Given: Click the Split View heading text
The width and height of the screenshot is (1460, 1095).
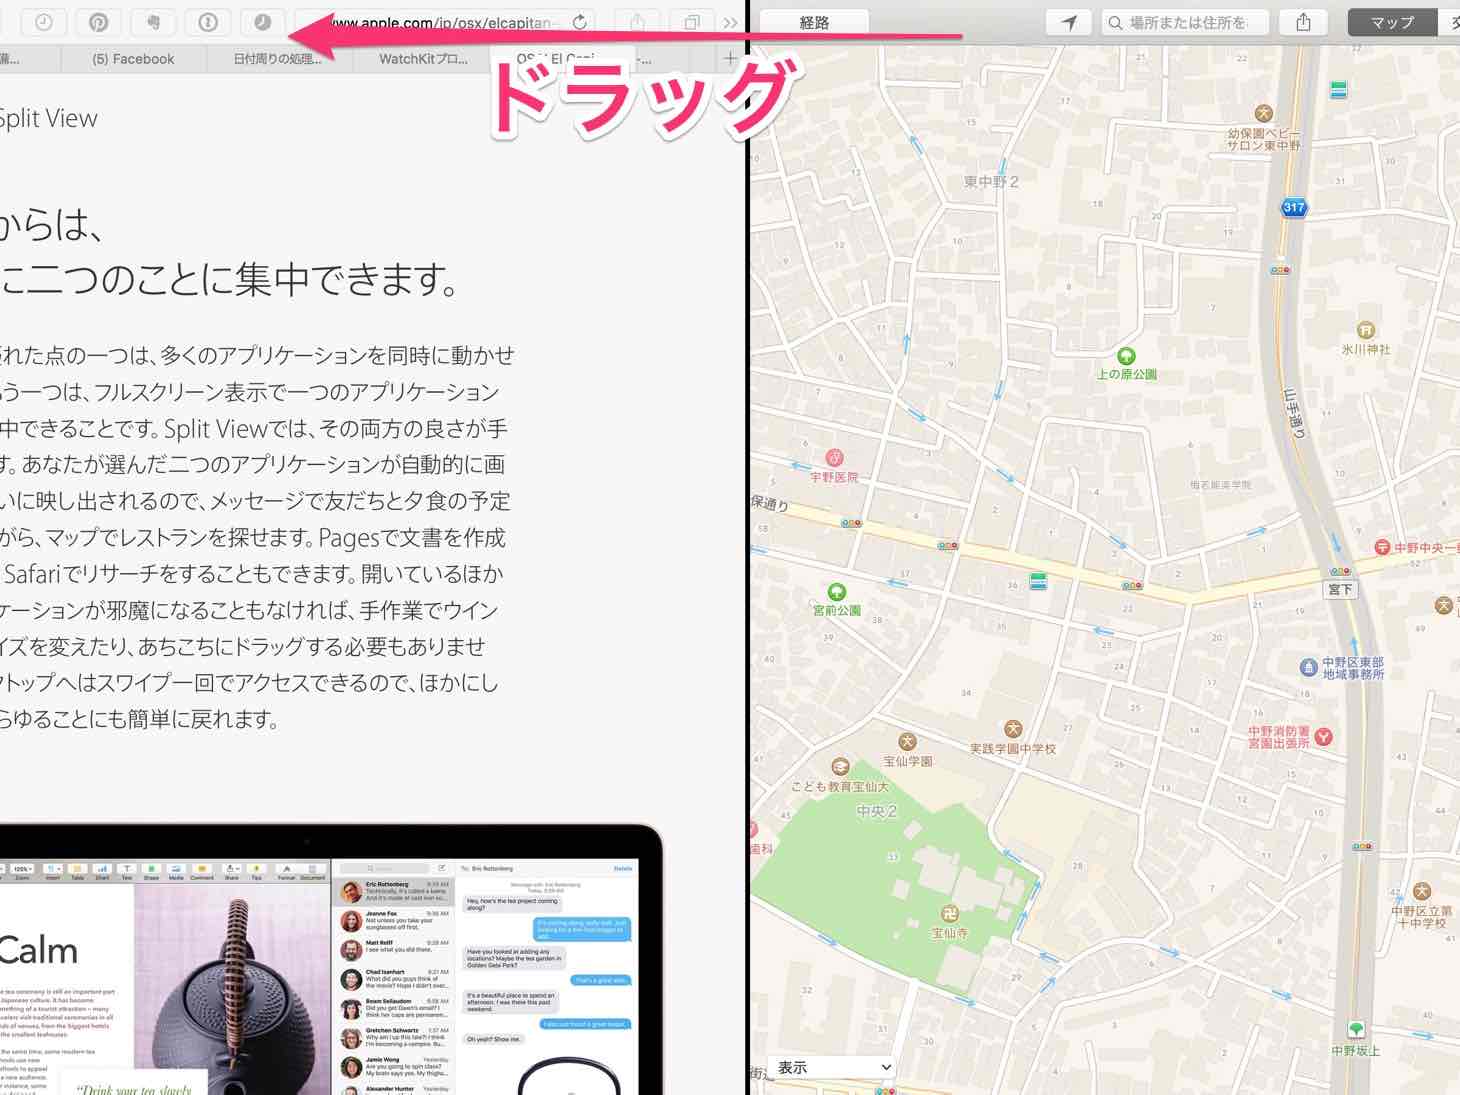Looking at the screenshot, I should [x=48, y=118].
